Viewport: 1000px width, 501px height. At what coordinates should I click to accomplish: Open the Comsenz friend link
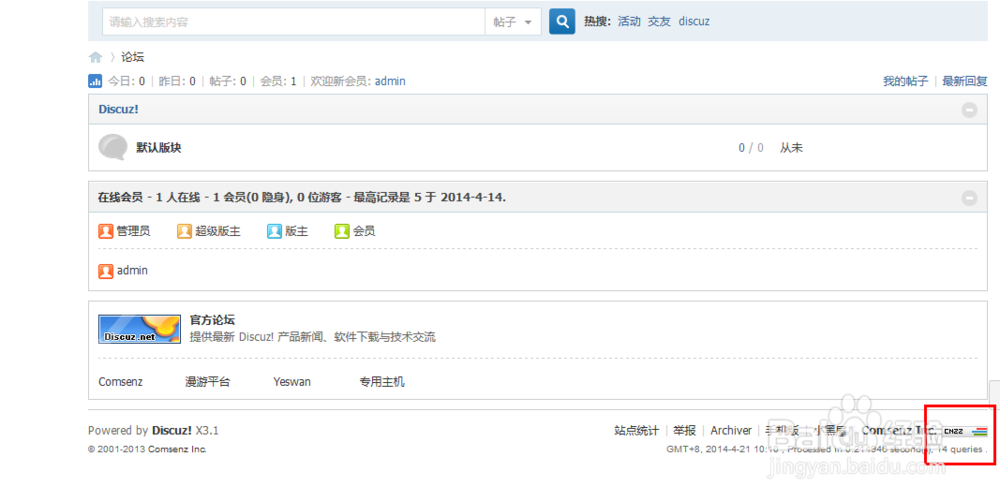(121, 382)
